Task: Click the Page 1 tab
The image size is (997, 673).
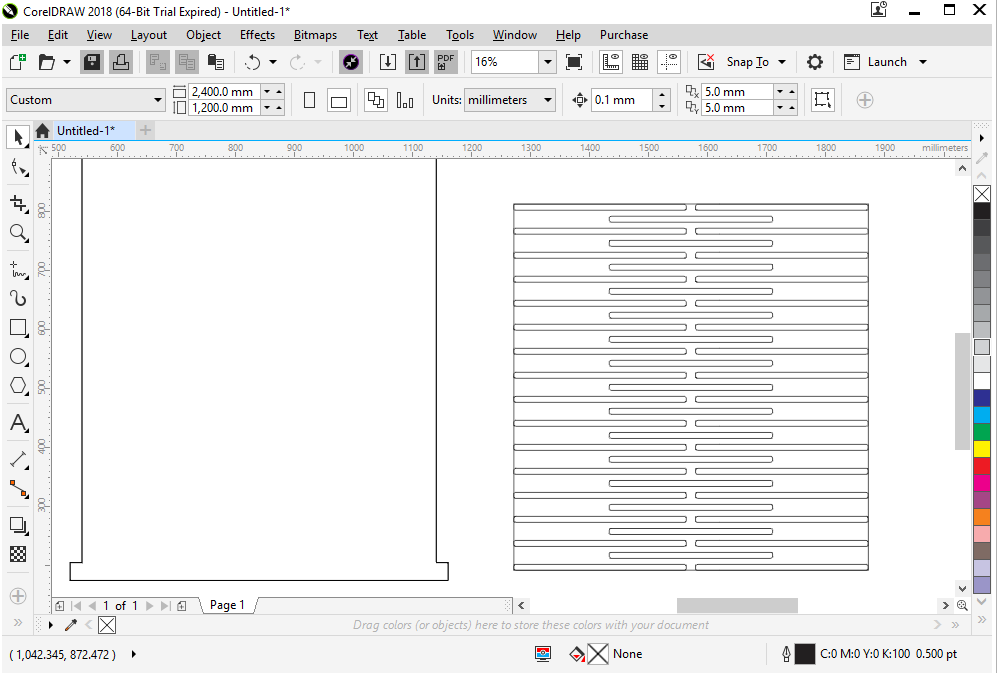Action: [227, 605]
